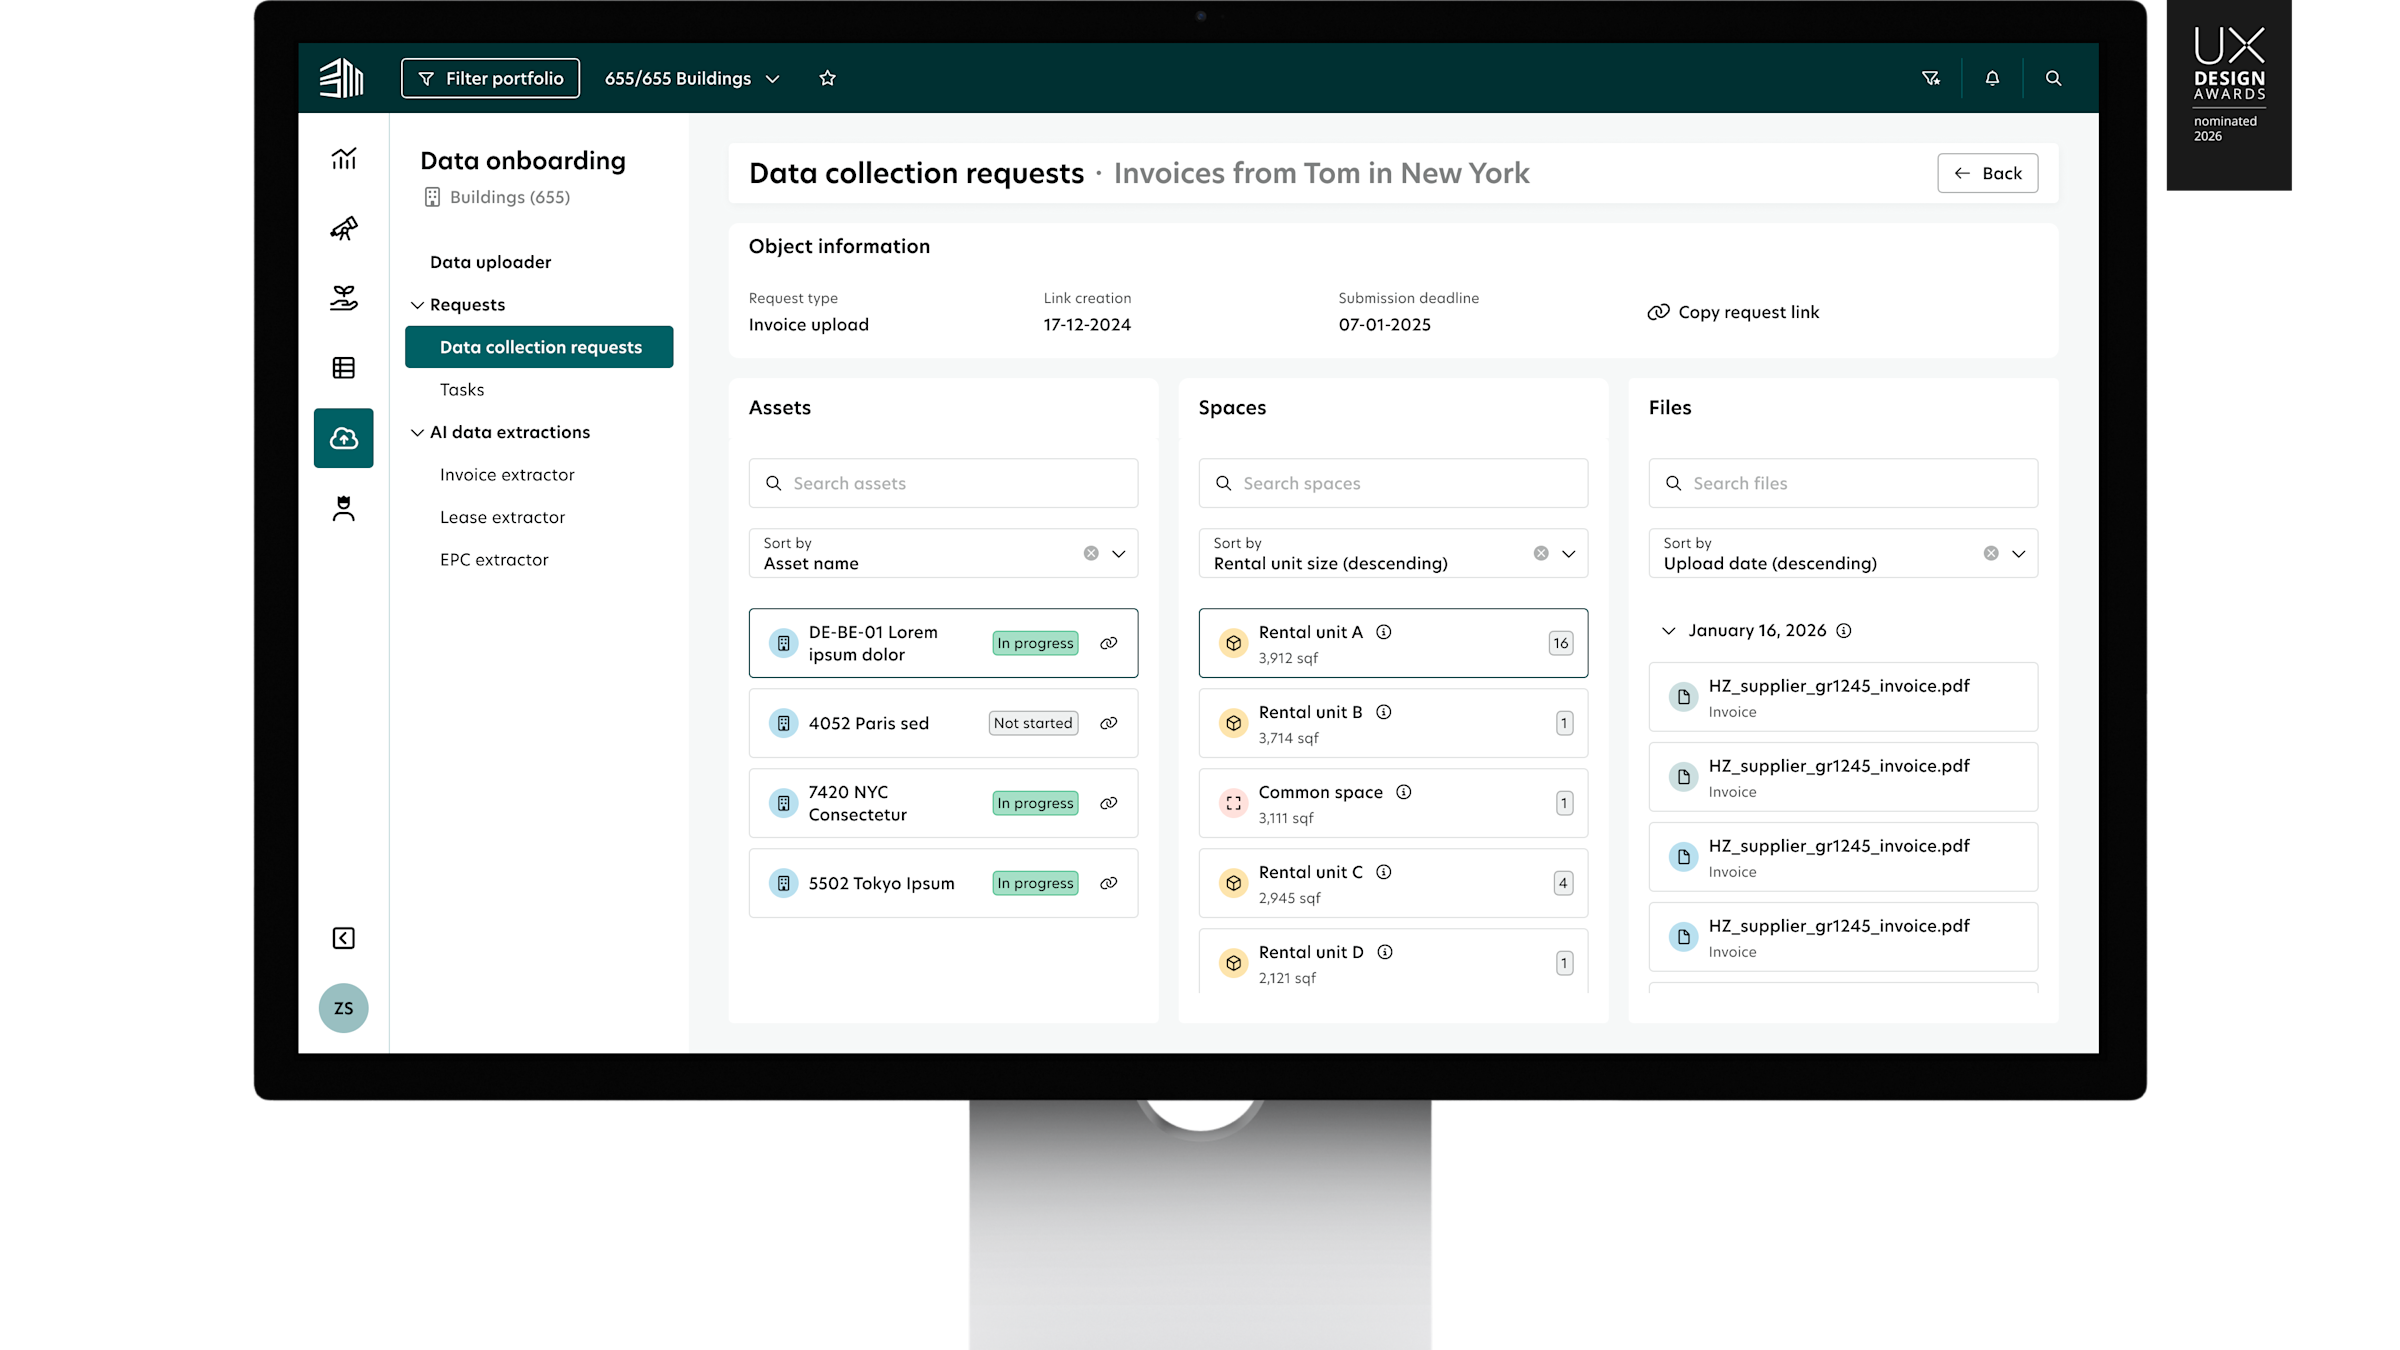Click the Back button
The width and height of the screenshot is (2400, 1350).
(1987, 173)
